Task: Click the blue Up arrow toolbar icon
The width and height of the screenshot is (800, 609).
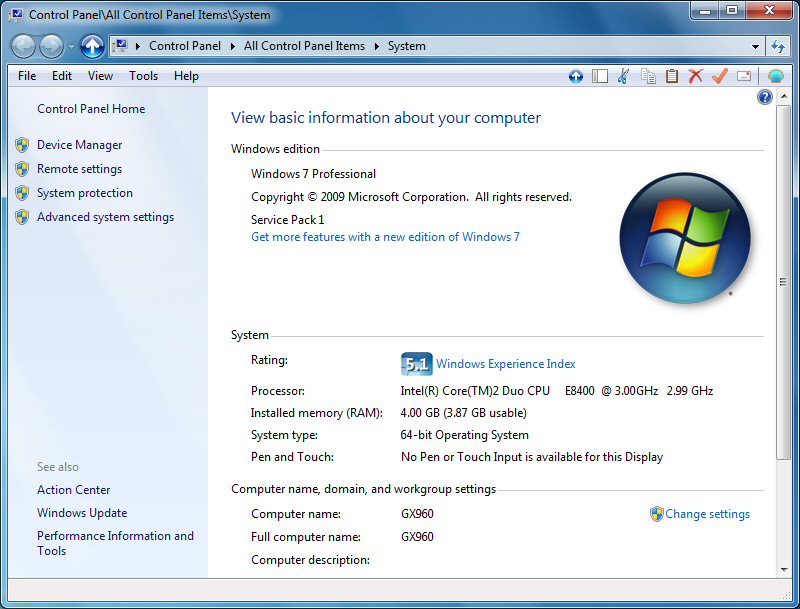Action: pos(576,76)
